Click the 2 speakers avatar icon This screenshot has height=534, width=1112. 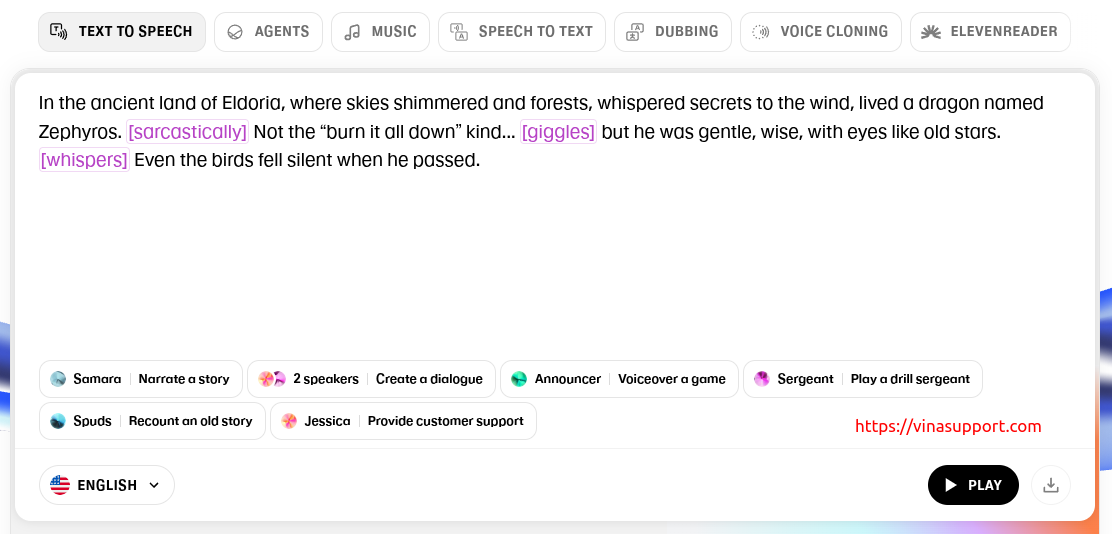point(272,379)
